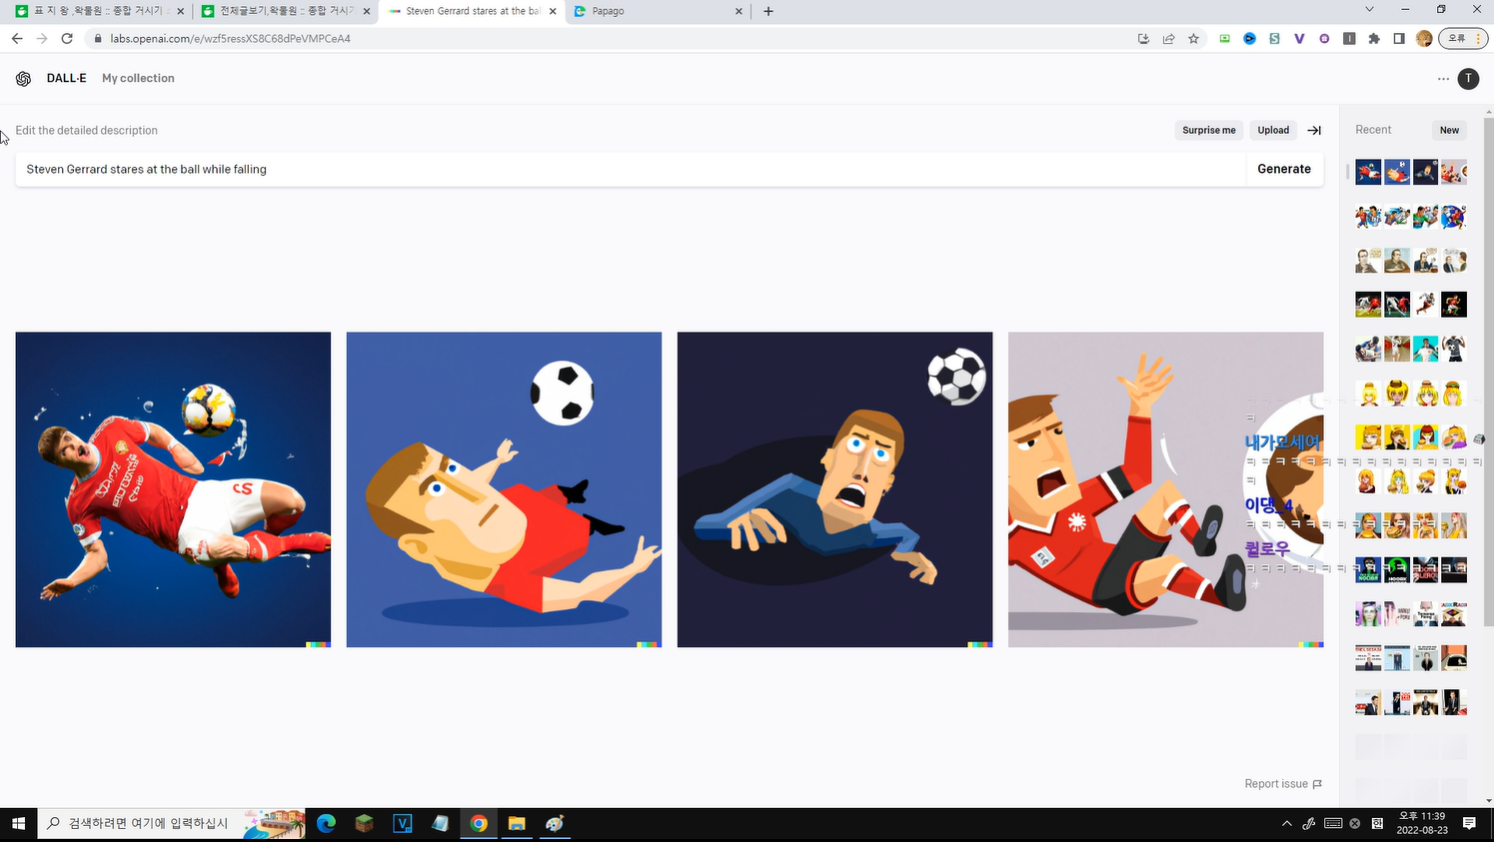Screen dimensions: 1494x842
Task: Bookmark this page with the star icon
Action: [1193, 38]
